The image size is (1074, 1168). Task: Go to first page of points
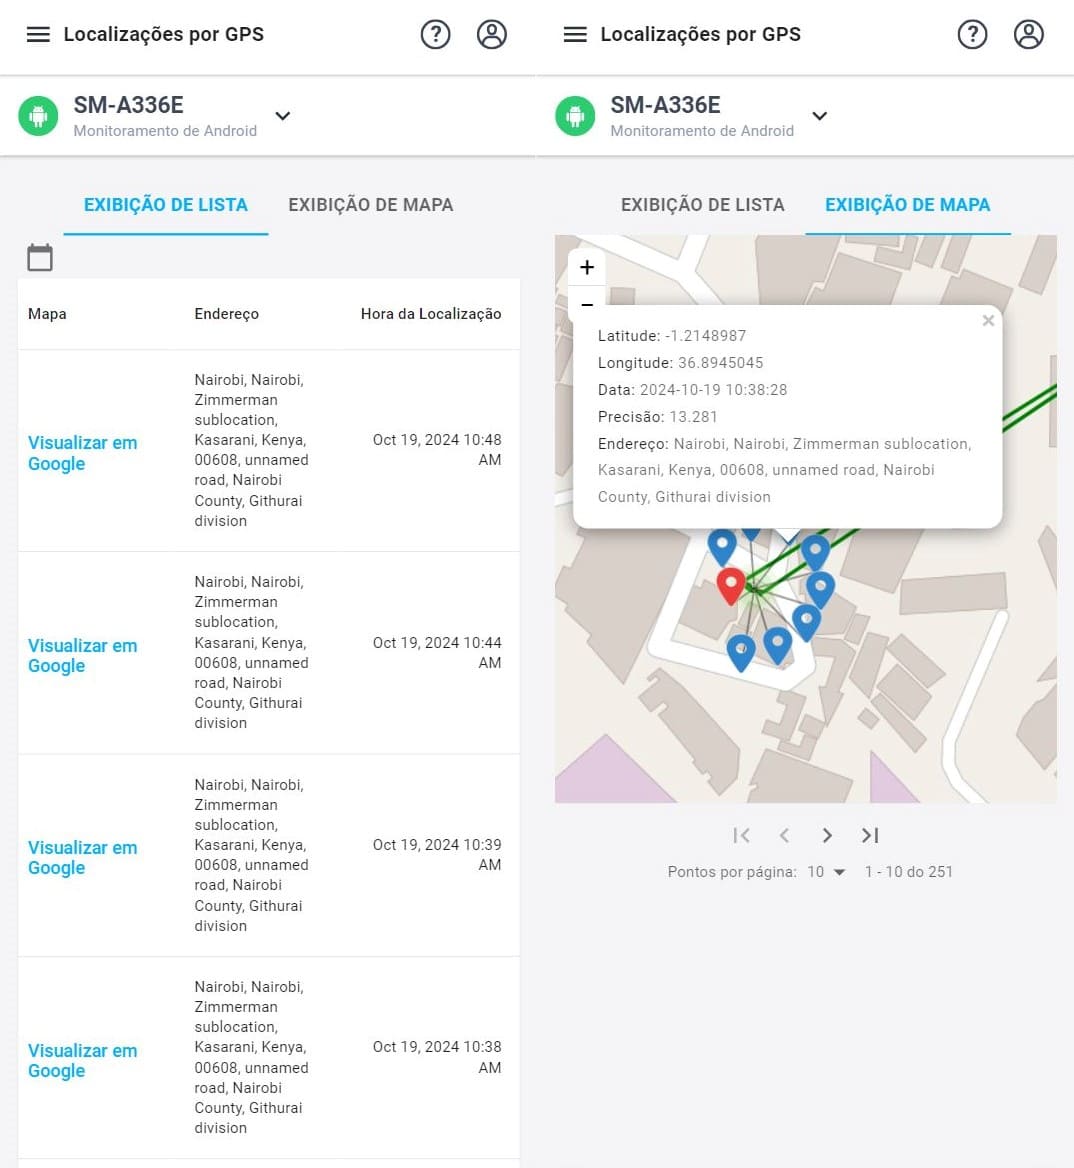coord(741,836)
